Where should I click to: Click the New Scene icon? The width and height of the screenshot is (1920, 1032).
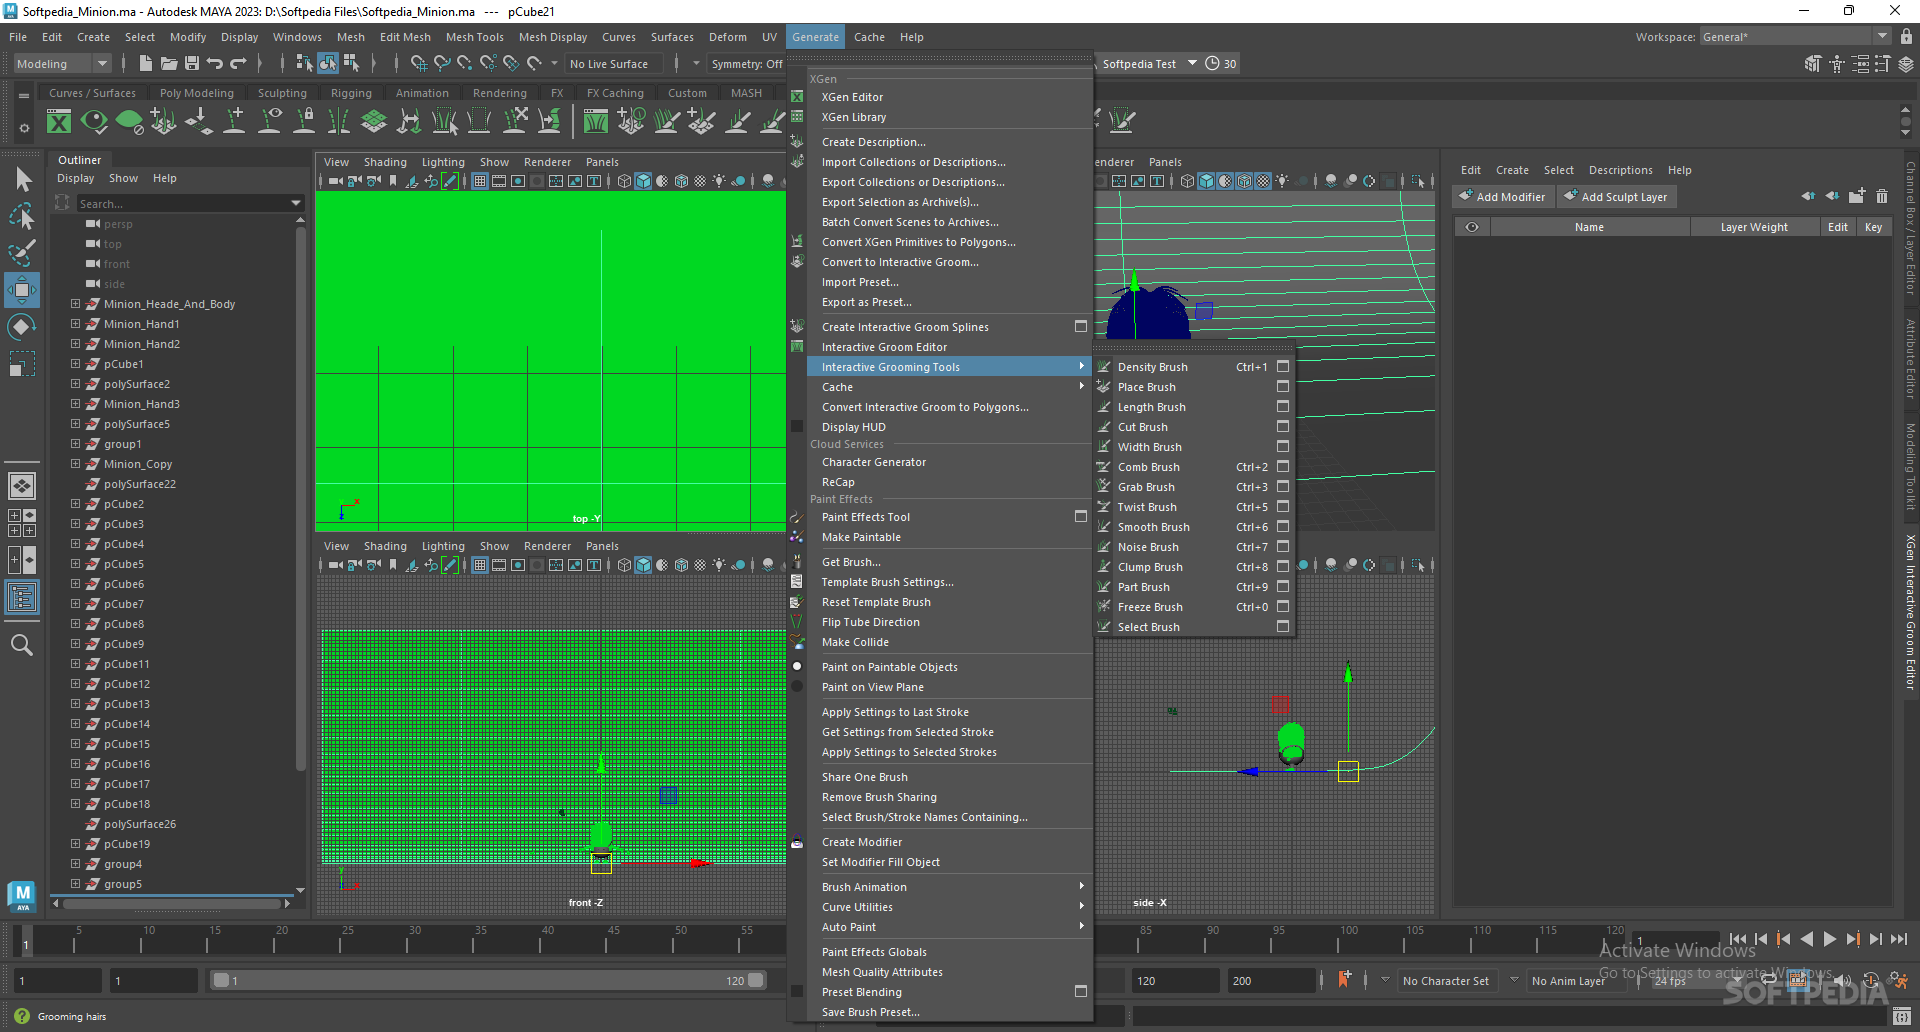[x=146, y=63]
